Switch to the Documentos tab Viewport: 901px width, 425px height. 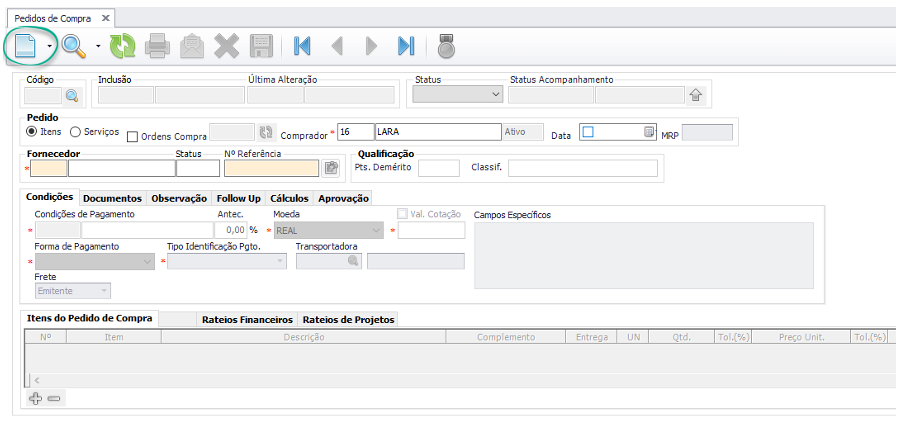coord(112,198)
